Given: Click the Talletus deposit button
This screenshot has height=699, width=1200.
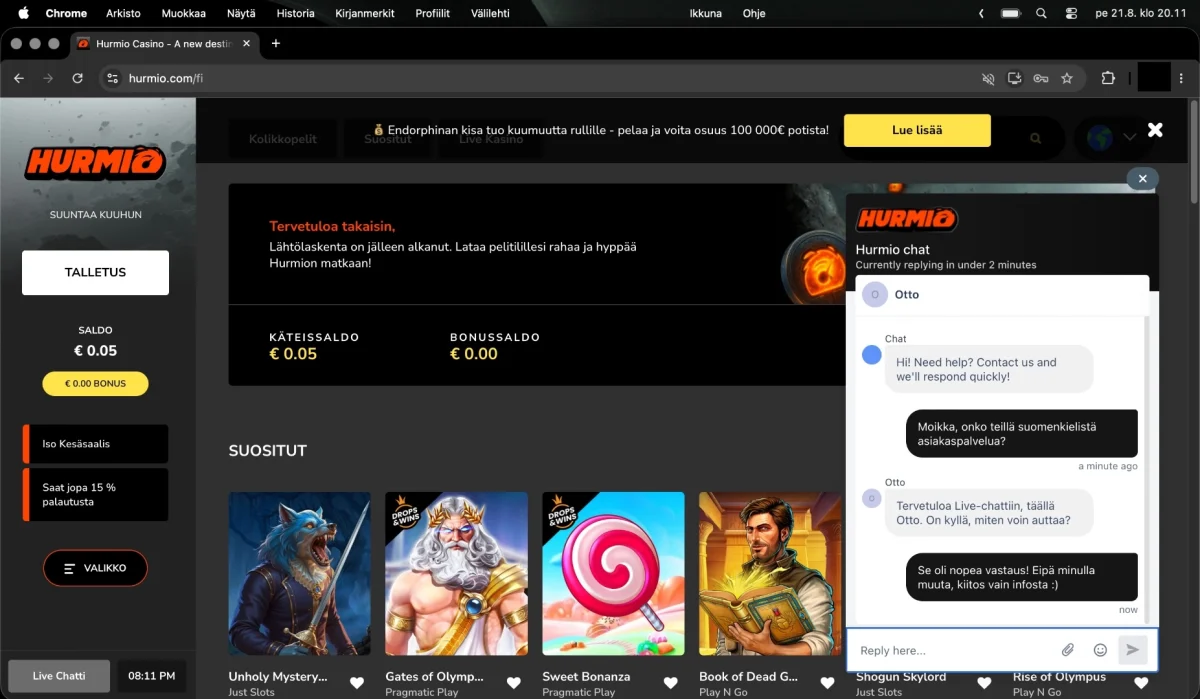Looking at the screenshot, I should pyautogui.click(x=95, y=272).
